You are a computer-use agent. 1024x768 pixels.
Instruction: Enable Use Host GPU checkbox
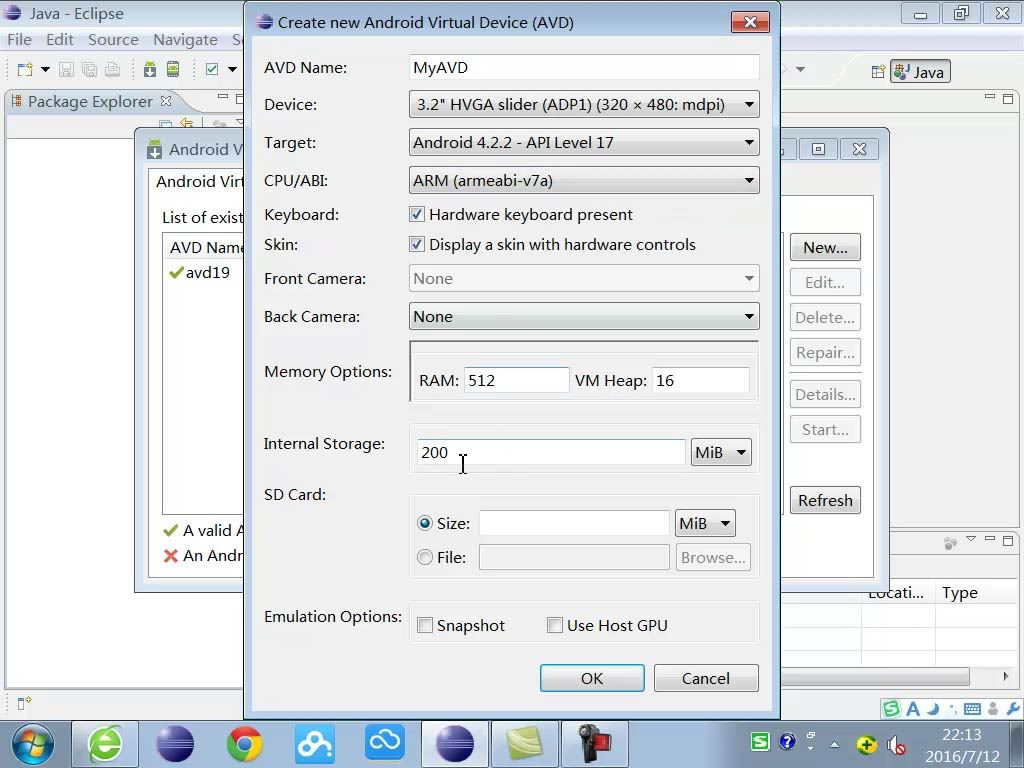point(554,625)
